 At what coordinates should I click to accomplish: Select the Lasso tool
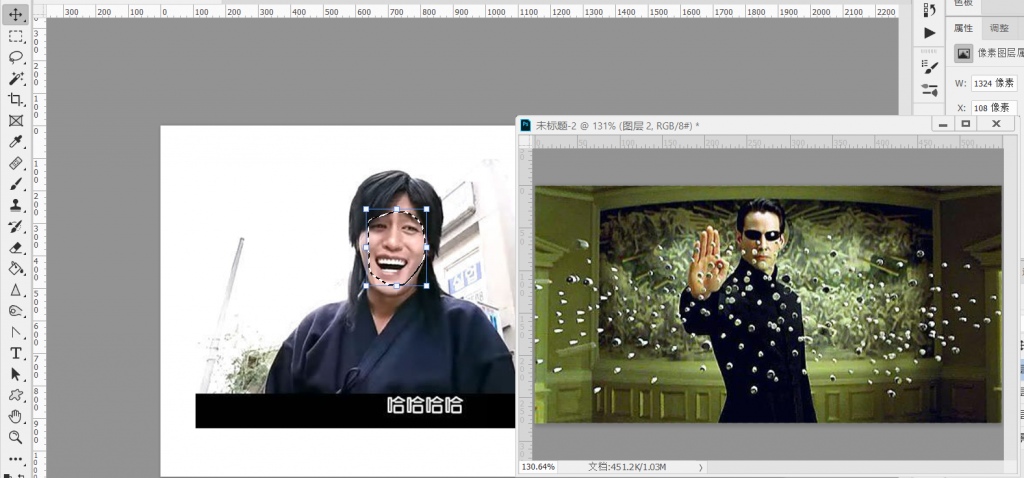(x=16, y=57)
